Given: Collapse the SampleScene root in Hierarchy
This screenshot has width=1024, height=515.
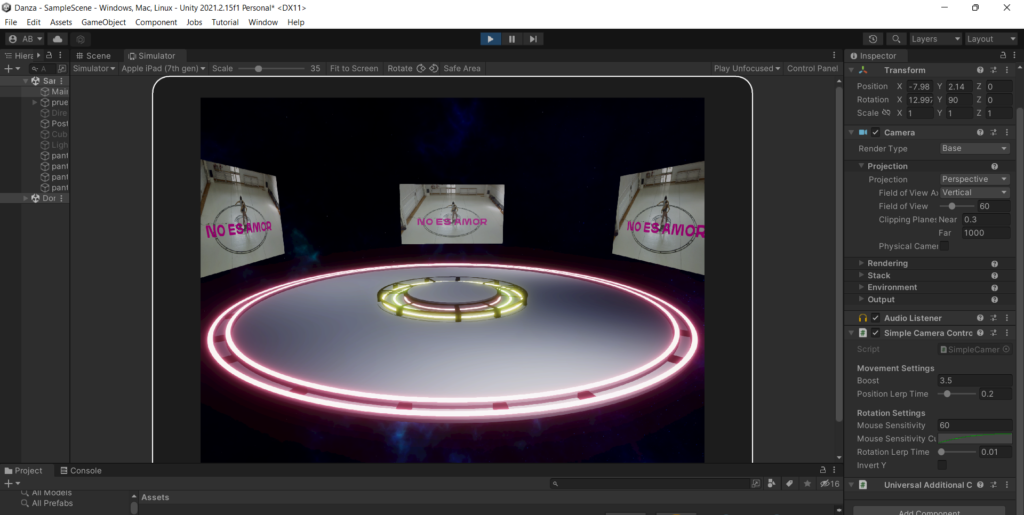Looking at the screenshot, I should click(x=25, y=81).
